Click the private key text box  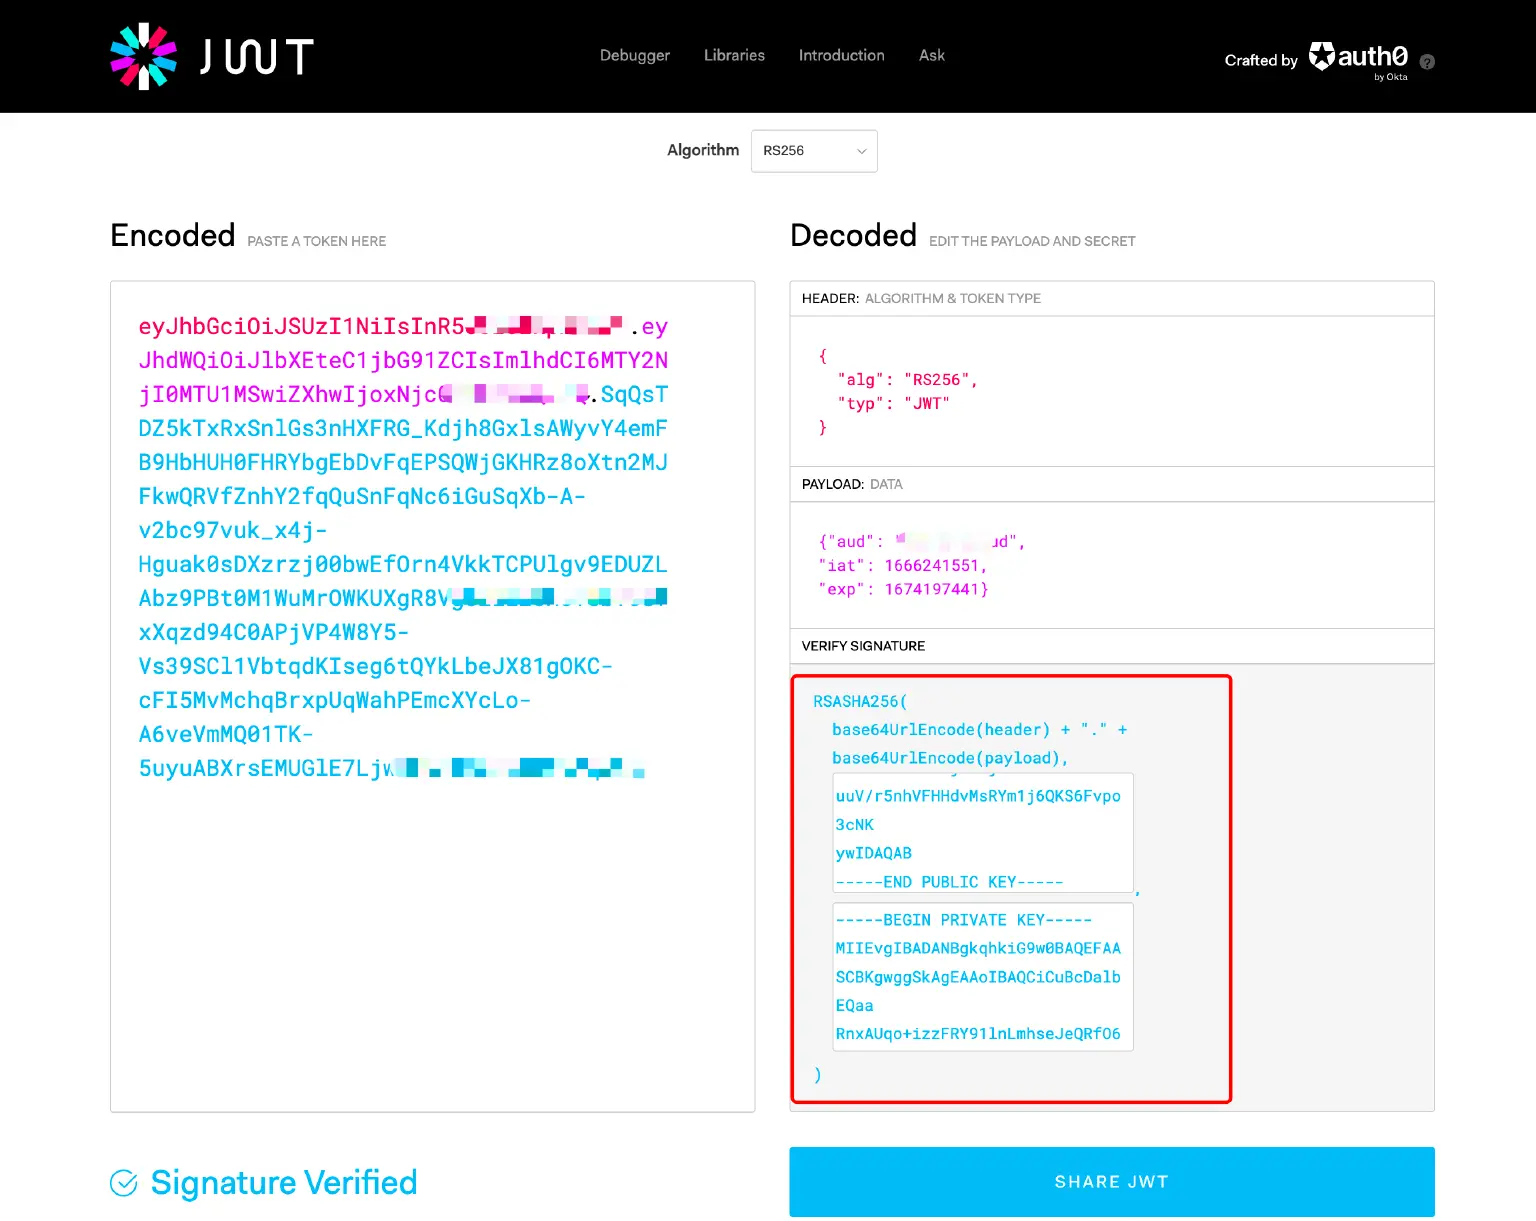click(982, 977)
